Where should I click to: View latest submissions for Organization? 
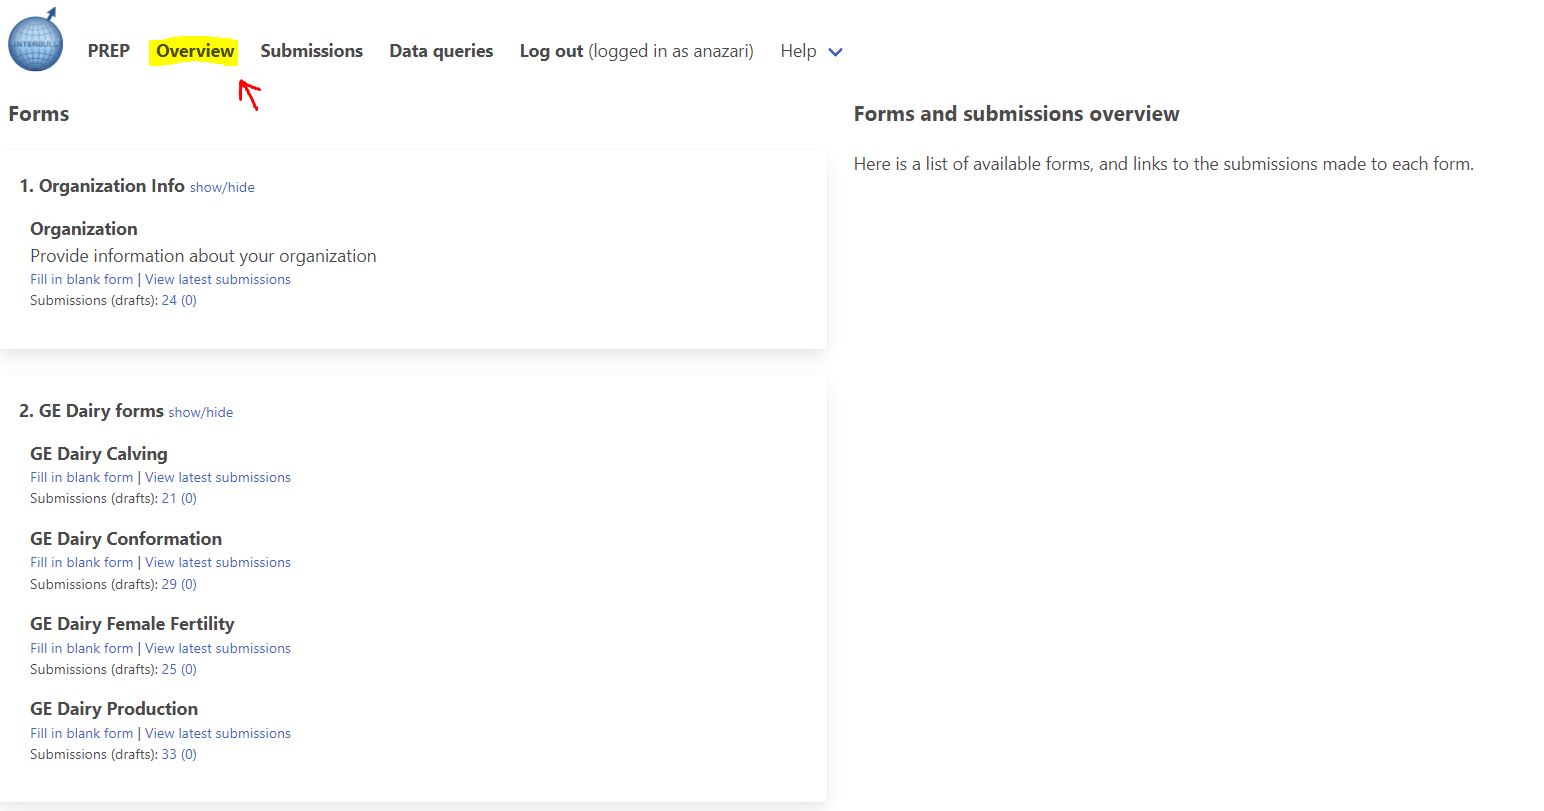tap(218, 279)
